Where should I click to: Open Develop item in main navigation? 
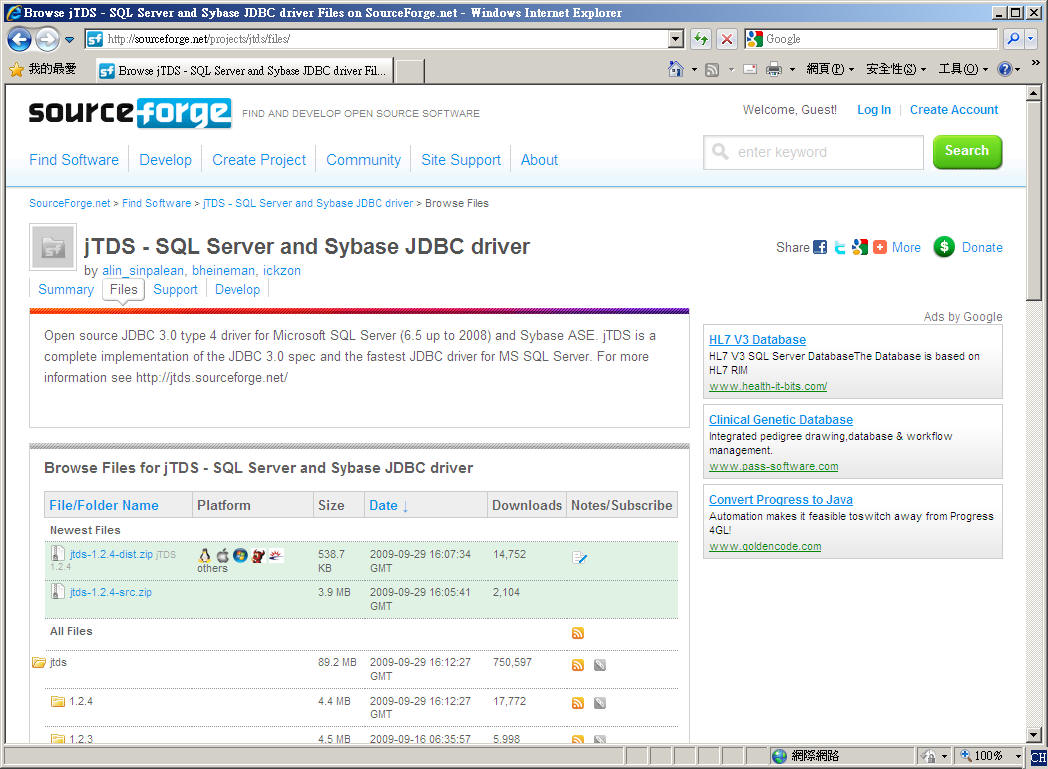click(165, 160)
